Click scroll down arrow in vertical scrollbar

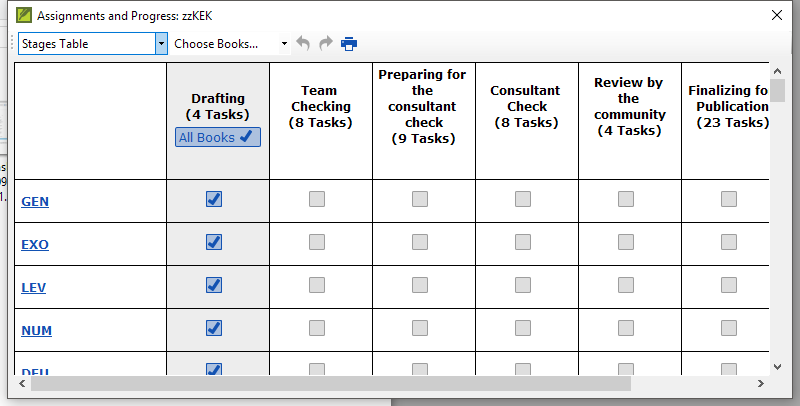pyautogui.click(x=777, y=367)
